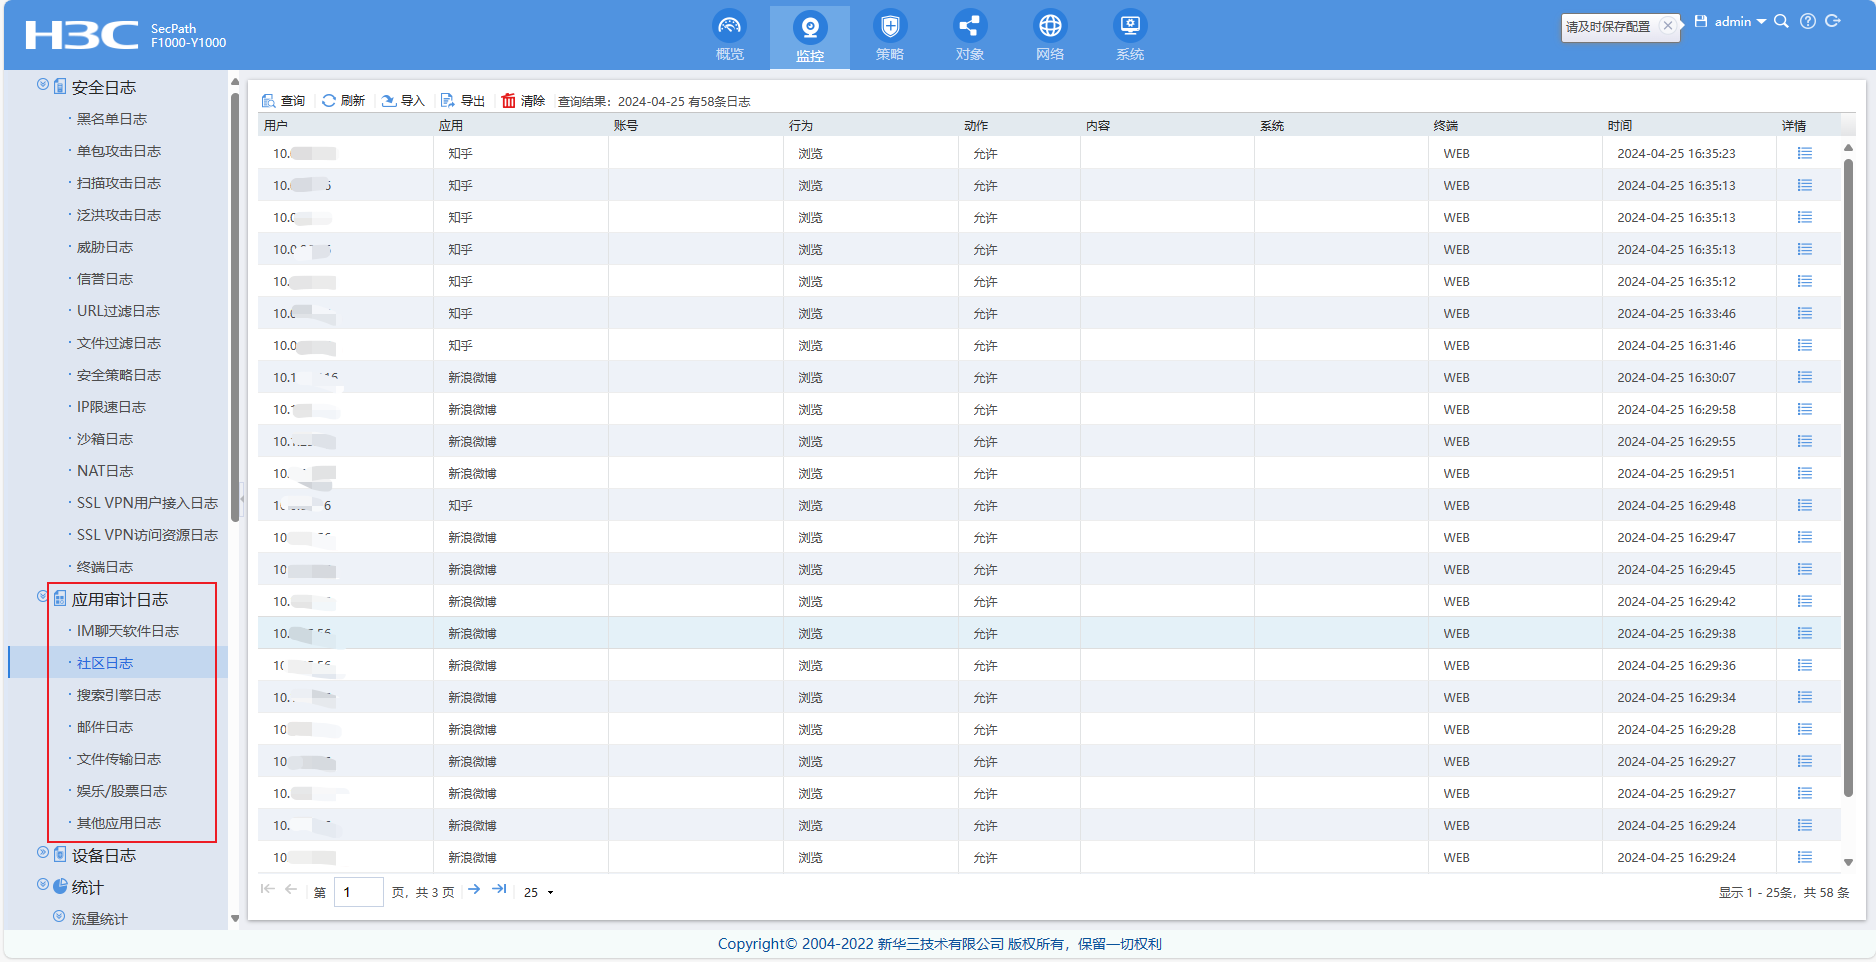
Task: Open the help question mark icon
Action: (1808, 21)
